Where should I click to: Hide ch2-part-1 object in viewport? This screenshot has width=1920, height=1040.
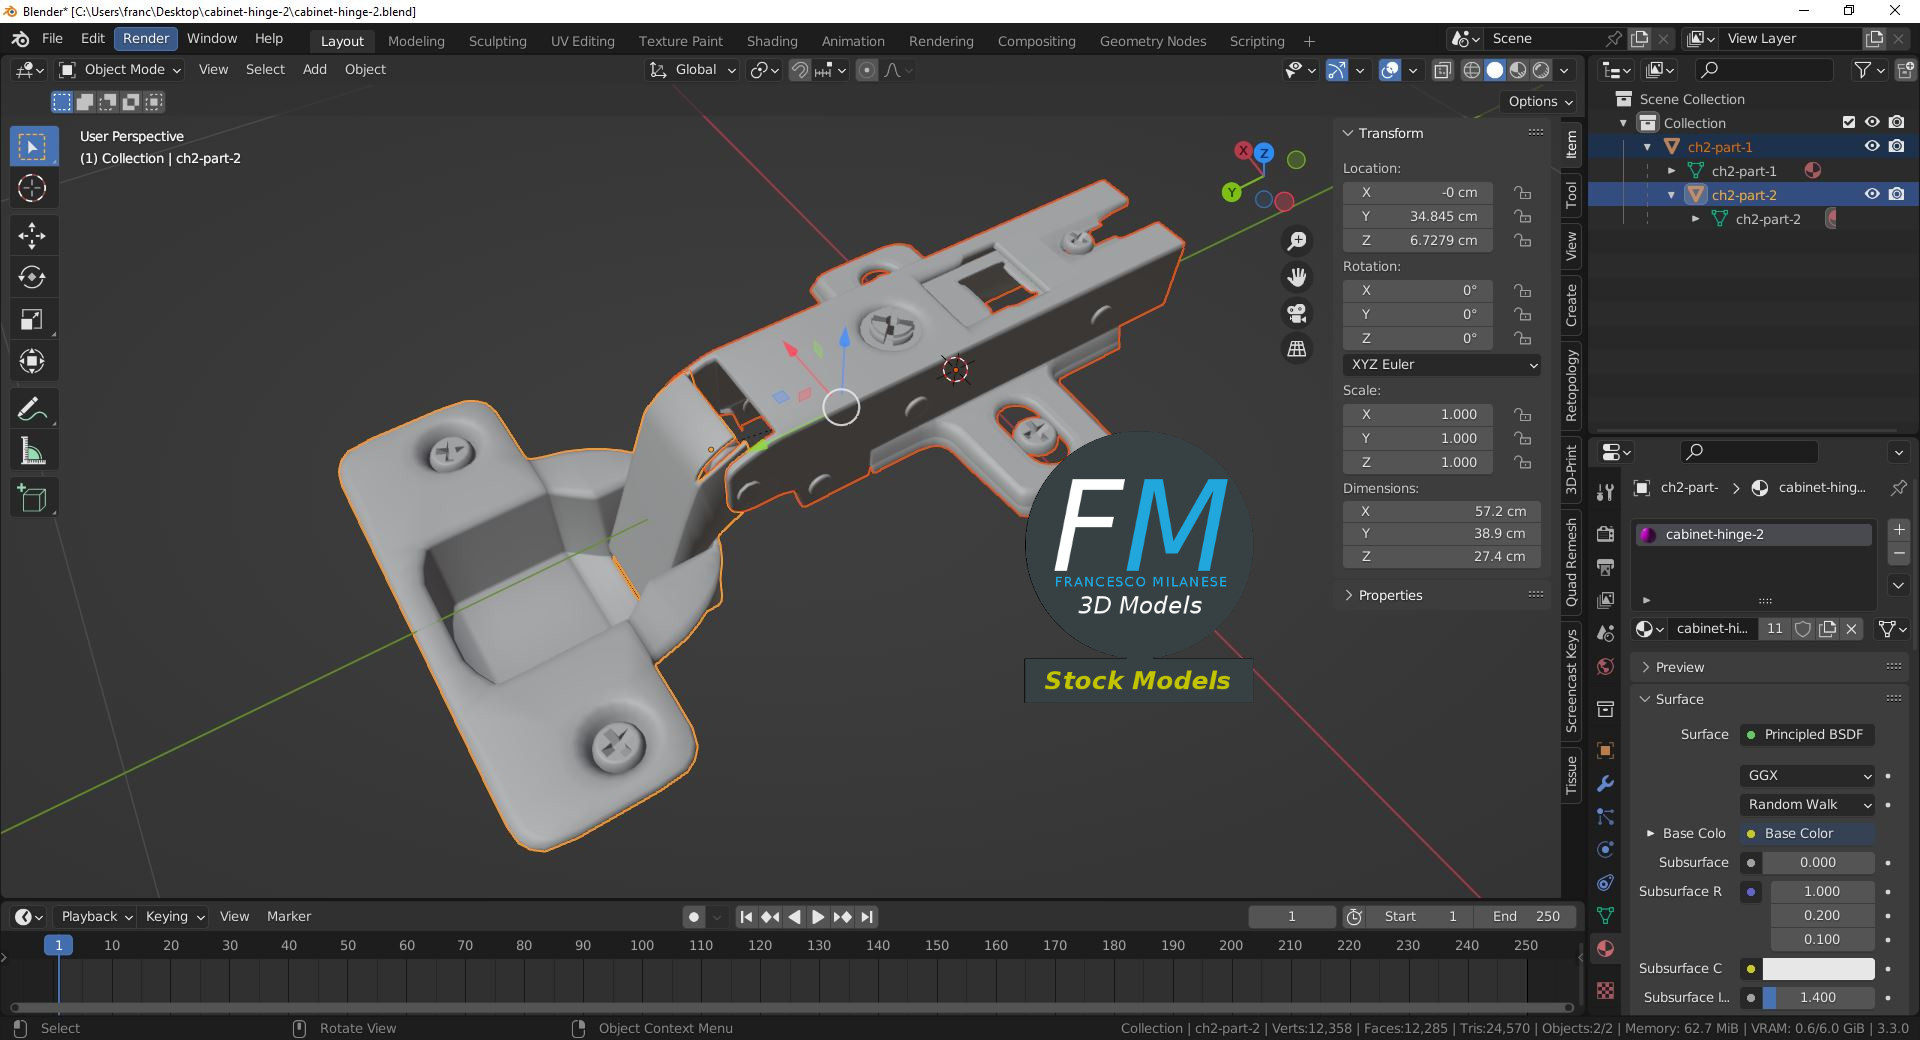[x=1872, y=146]
